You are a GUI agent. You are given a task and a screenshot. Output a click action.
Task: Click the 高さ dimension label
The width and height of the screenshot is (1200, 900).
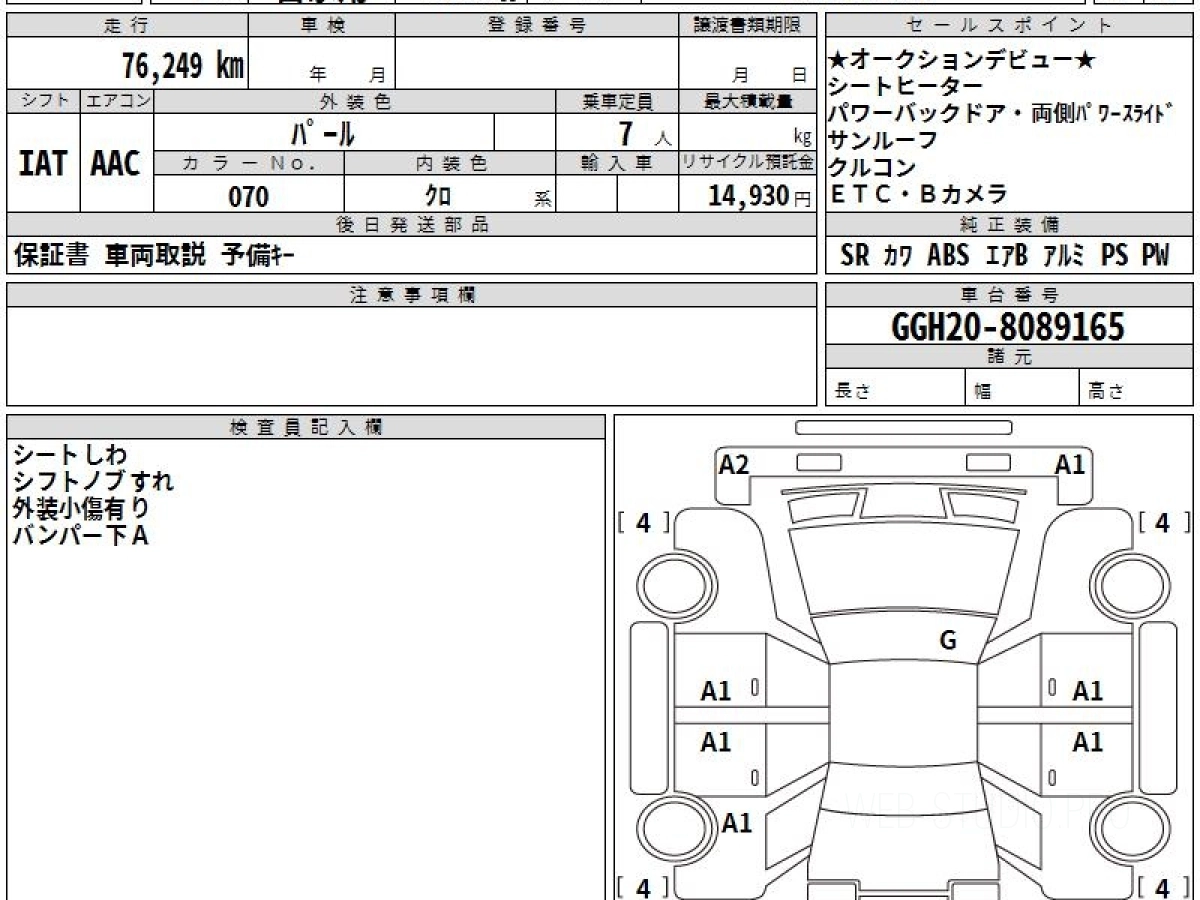1107,392
